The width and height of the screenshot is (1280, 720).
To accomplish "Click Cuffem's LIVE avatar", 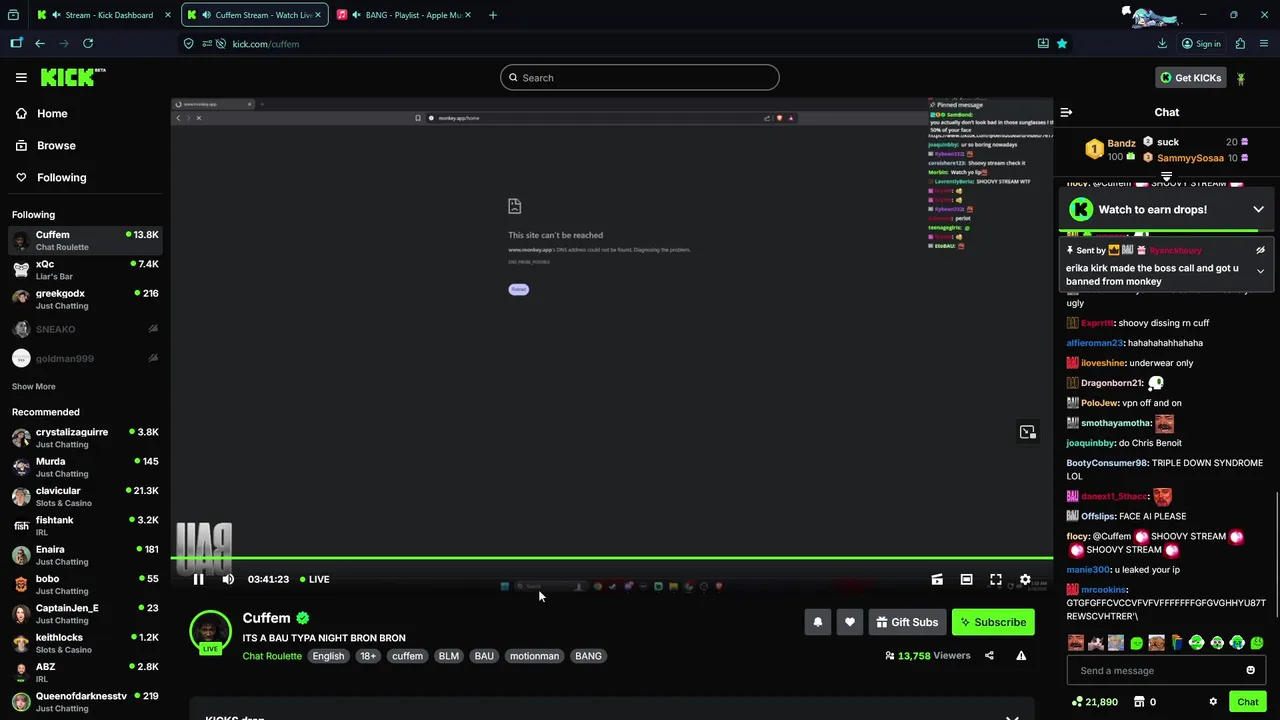I will click(210, 632).
